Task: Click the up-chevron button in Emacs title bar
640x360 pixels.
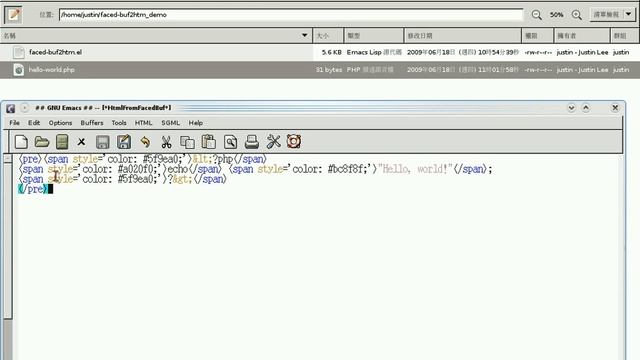Action: point(586,108)
